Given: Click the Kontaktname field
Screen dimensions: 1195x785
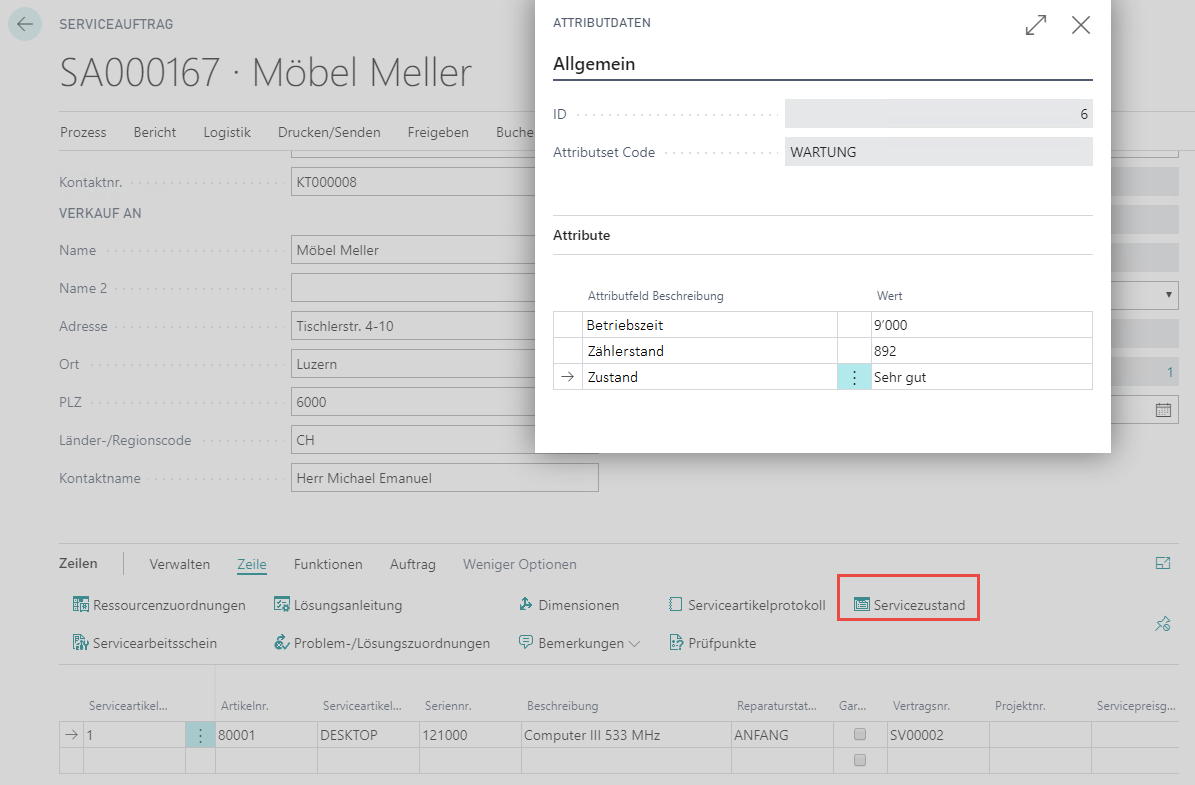Looking at the screenshot, I should [444, 478].
